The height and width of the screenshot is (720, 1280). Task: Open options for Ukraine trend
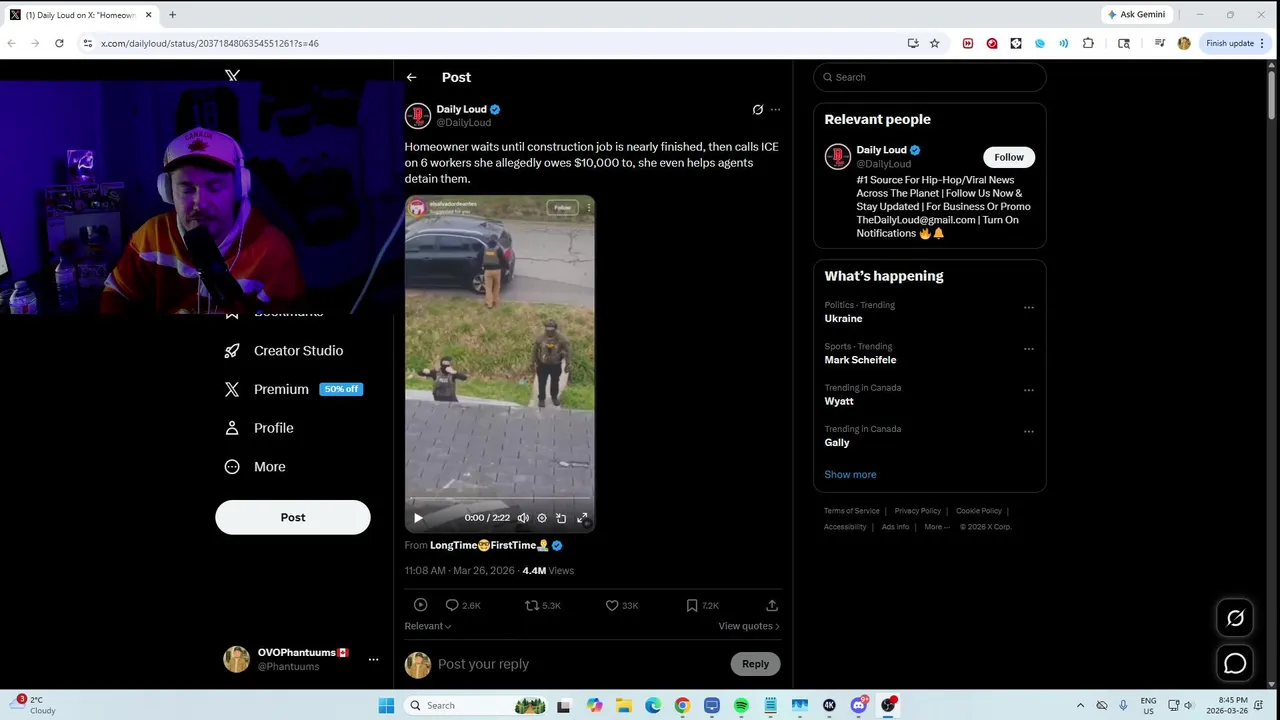click(1029, 307)
